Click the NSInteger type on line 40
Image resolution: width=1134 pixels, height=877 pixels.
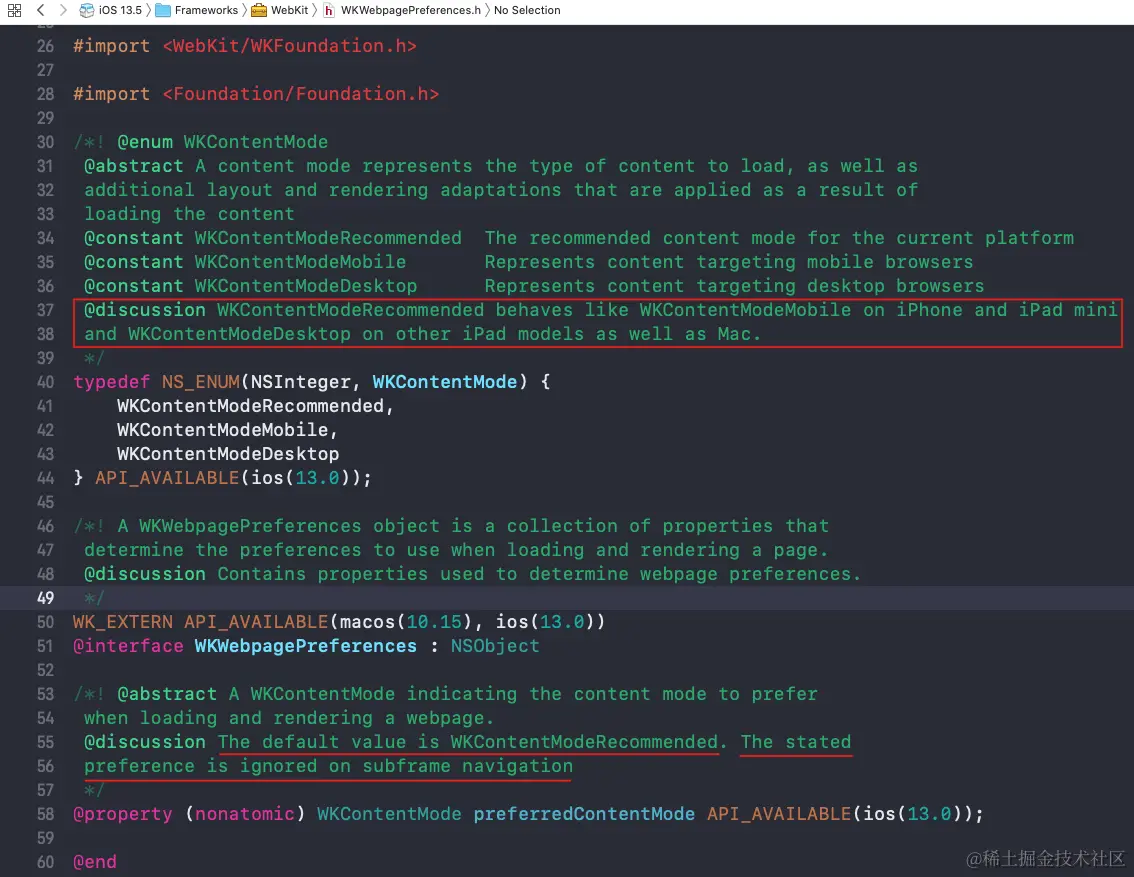coord(300,382)
